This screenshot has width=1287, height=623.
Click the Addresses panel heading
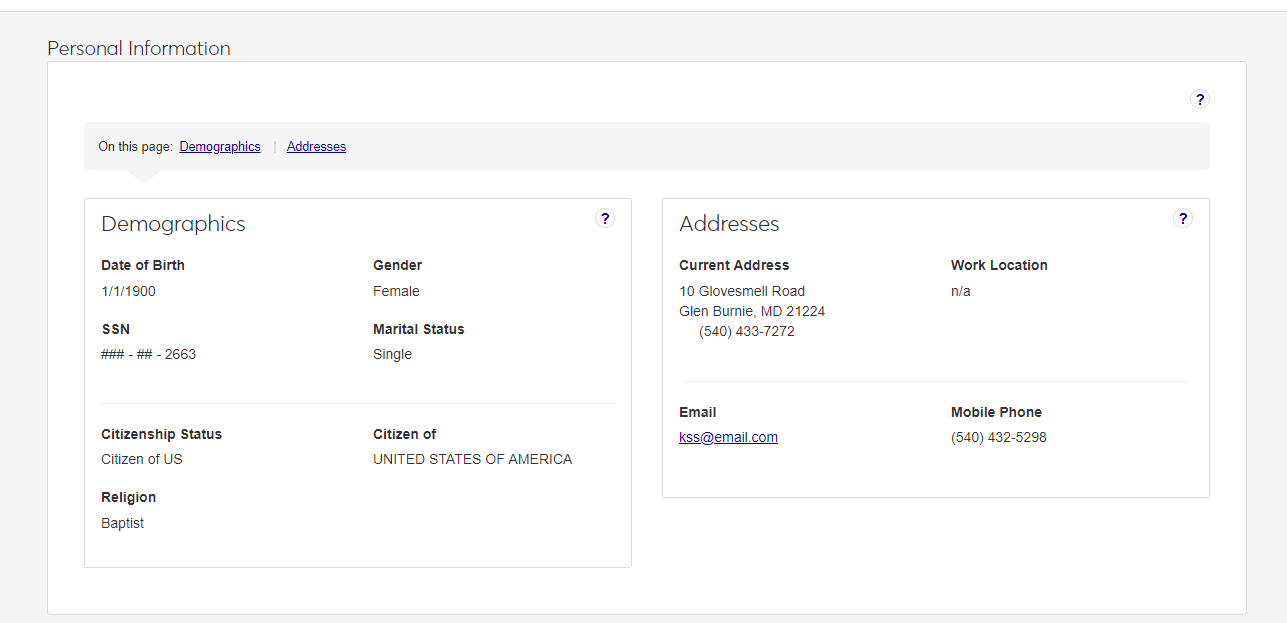point(729,224)
